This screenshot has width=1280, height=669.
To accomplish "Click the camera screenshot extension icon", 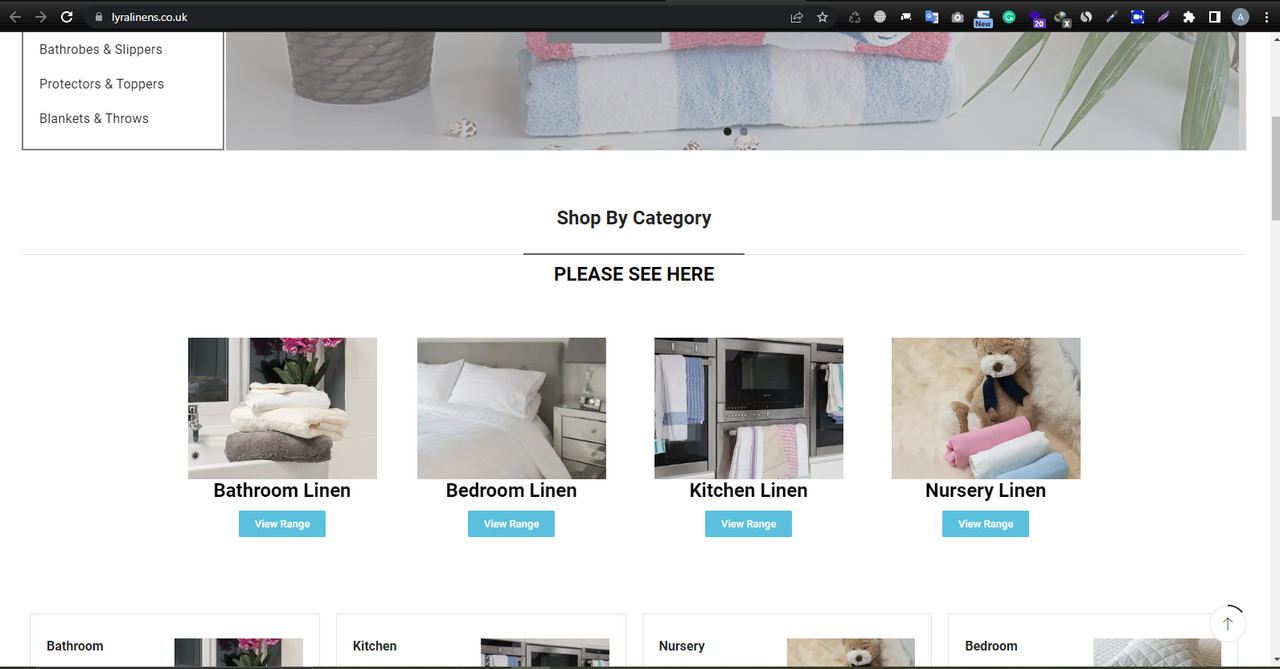I will 957,17.
